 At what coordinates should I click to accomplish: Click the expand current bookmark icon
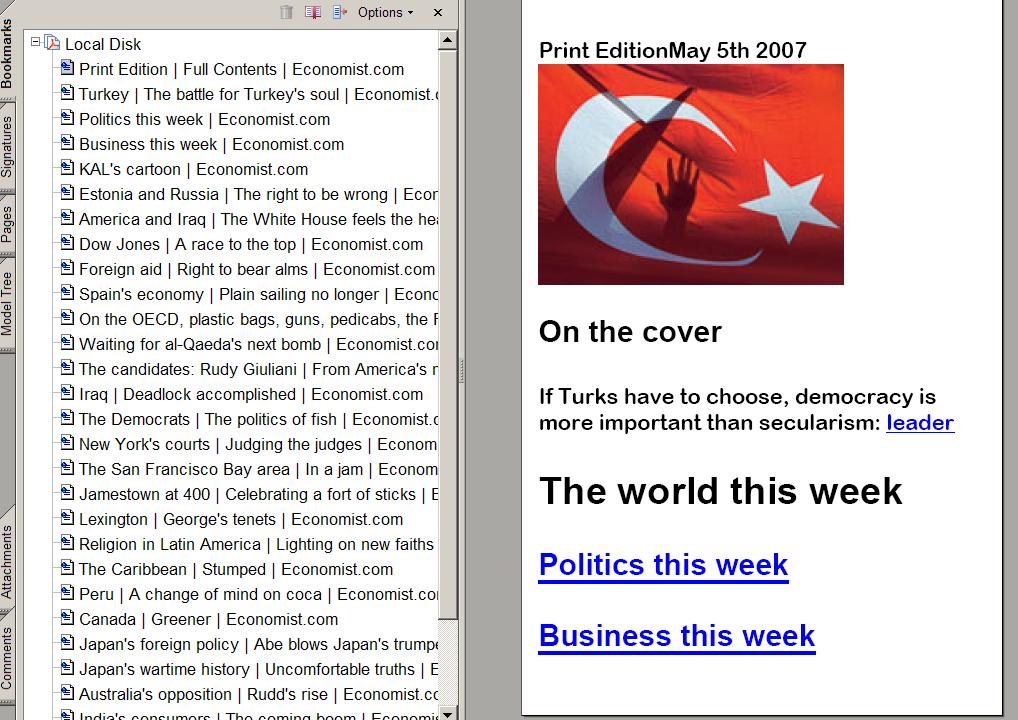click(340, 12)
